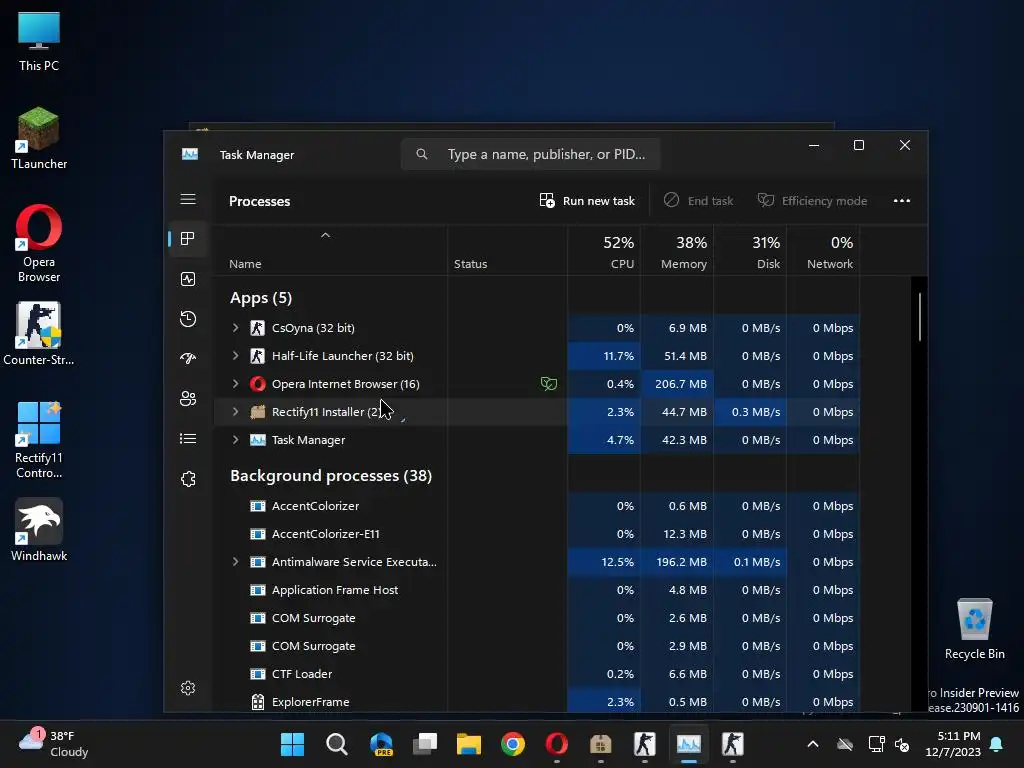1024x768 pixels.
Task: Click the Edge Preview taskbar icon
Action: (x=381, y=744)
